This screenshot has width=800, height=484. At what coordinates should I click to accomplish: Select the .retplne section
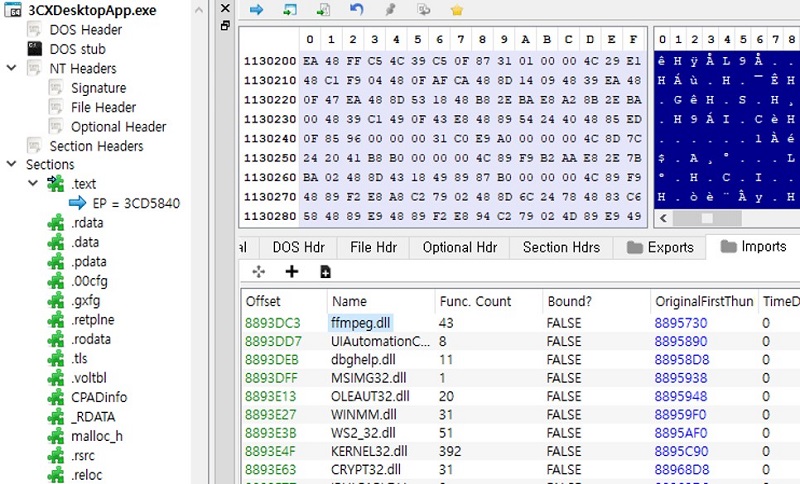coord(92,319)
